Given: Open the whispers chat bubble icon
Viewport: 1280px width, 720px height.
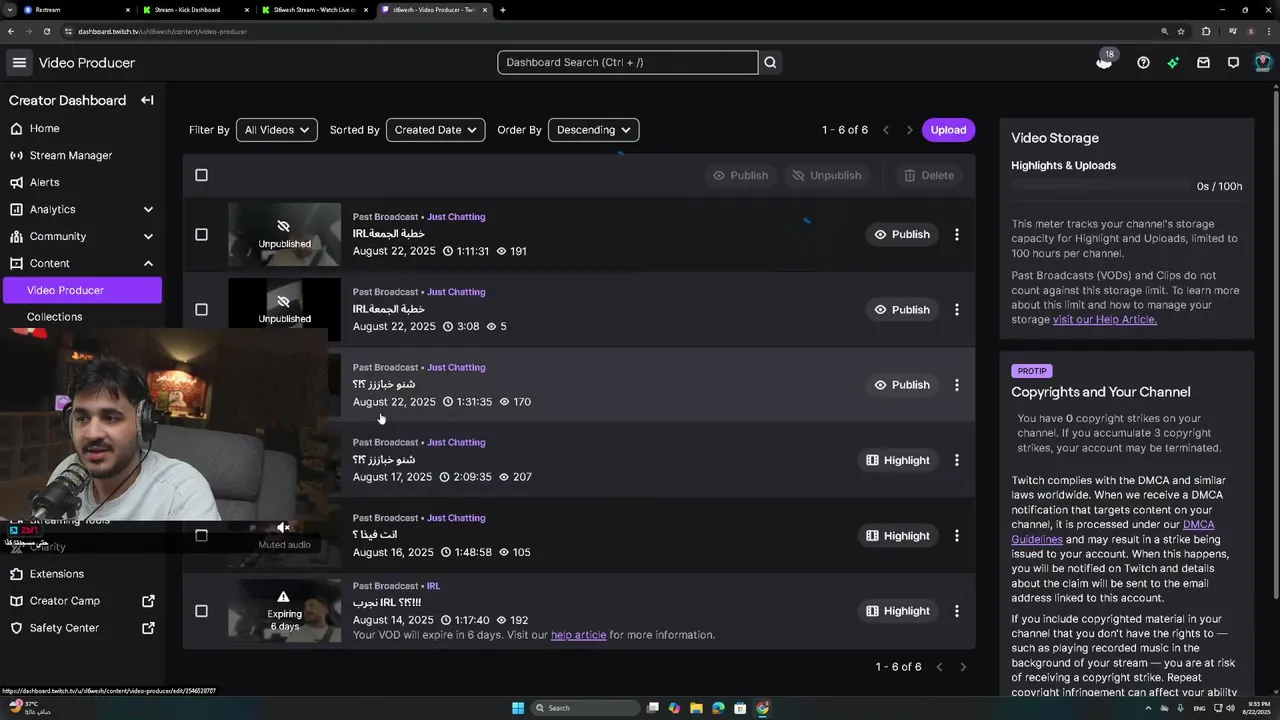Looking at the screenshot, I should (1233, 62).
